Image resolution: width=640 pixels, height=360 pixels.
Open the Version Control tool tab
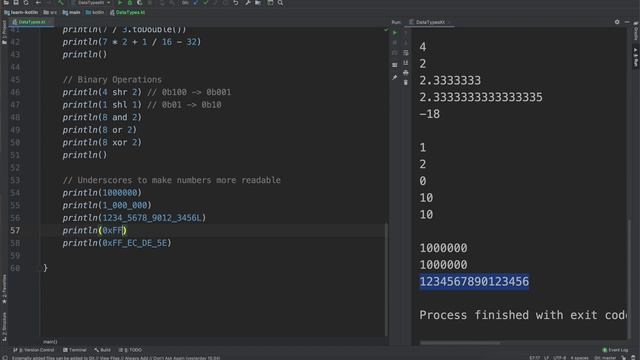coord(33,350)
